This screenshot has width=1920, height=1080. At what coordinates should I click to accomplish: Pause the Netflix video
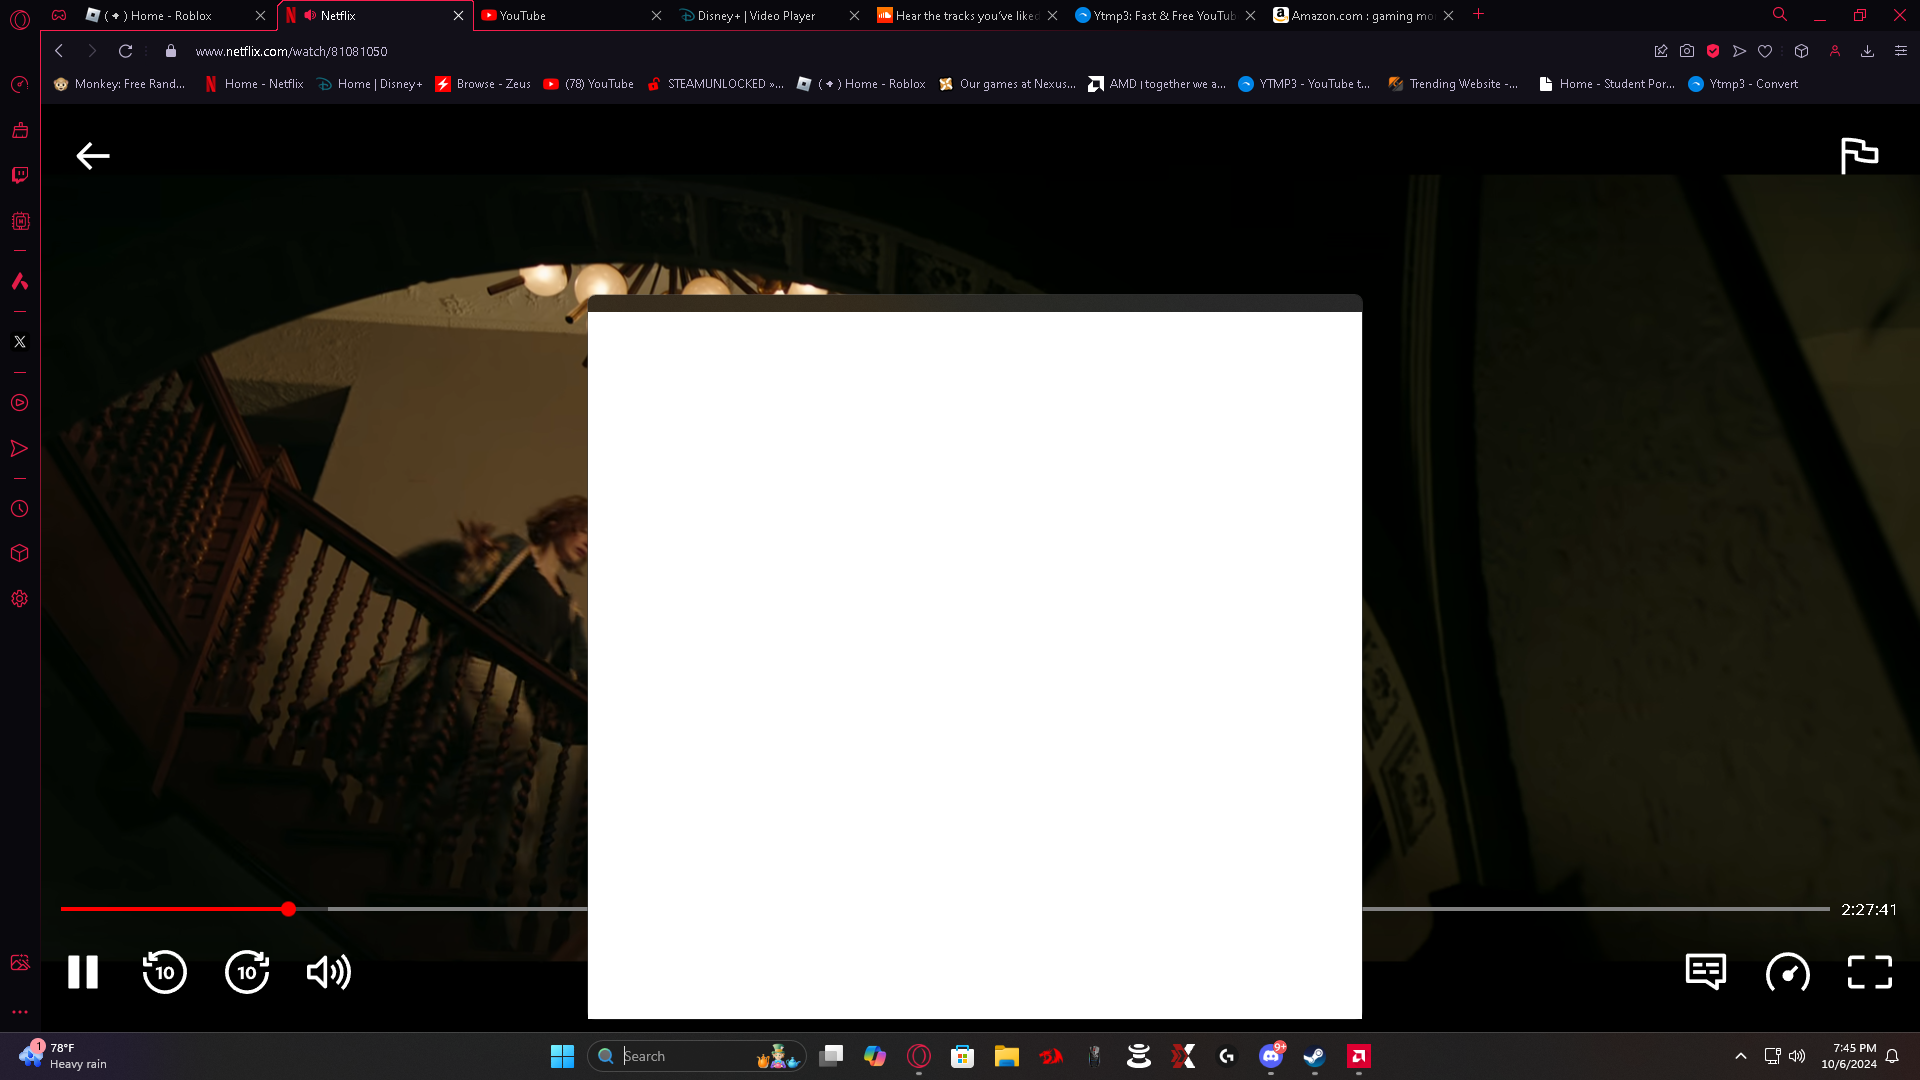83,972
